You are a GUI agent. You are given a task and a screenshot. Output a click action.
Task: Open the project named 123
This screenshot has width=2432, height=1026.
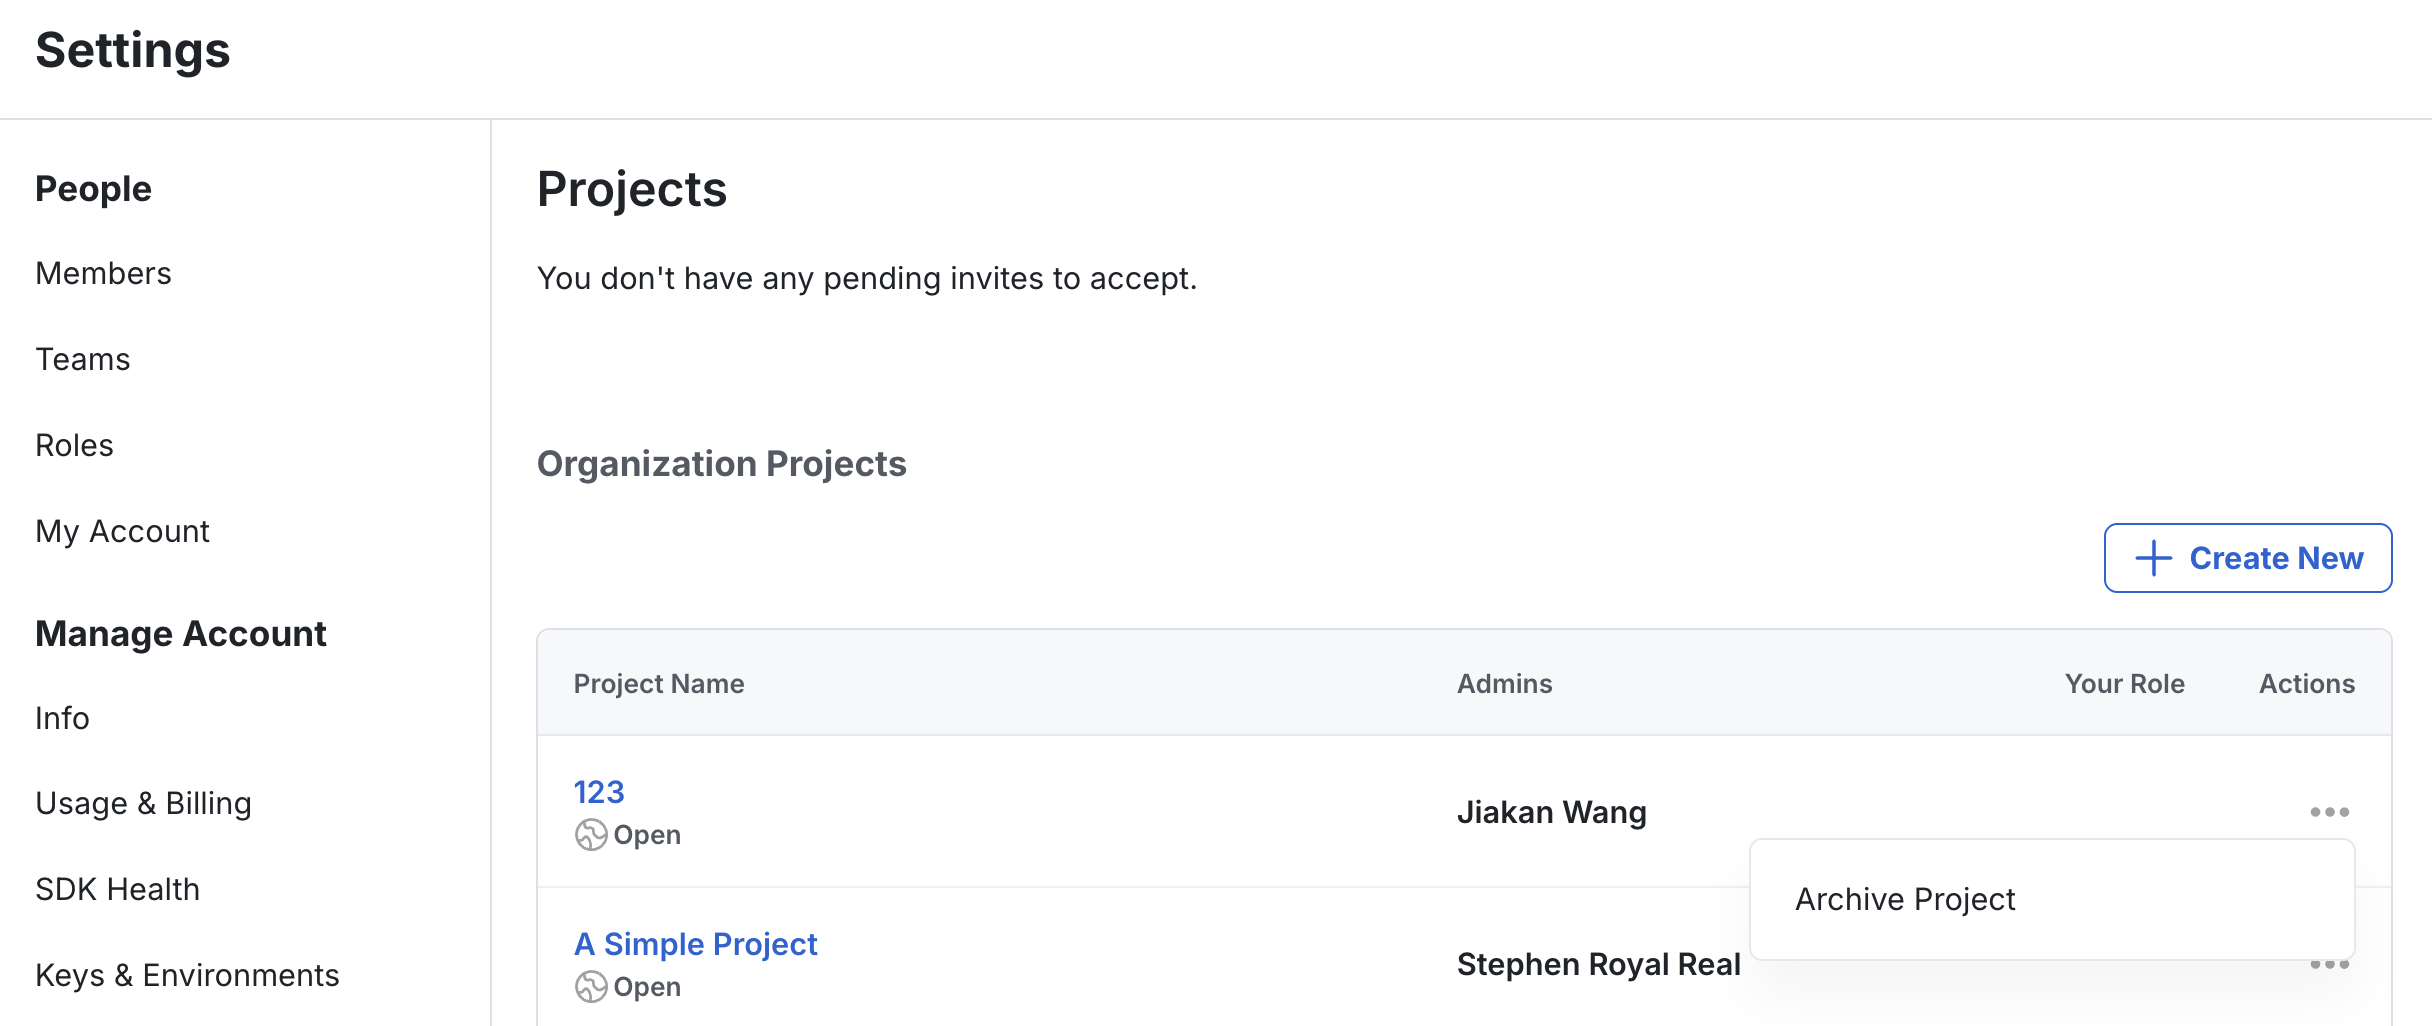point(598,791)
